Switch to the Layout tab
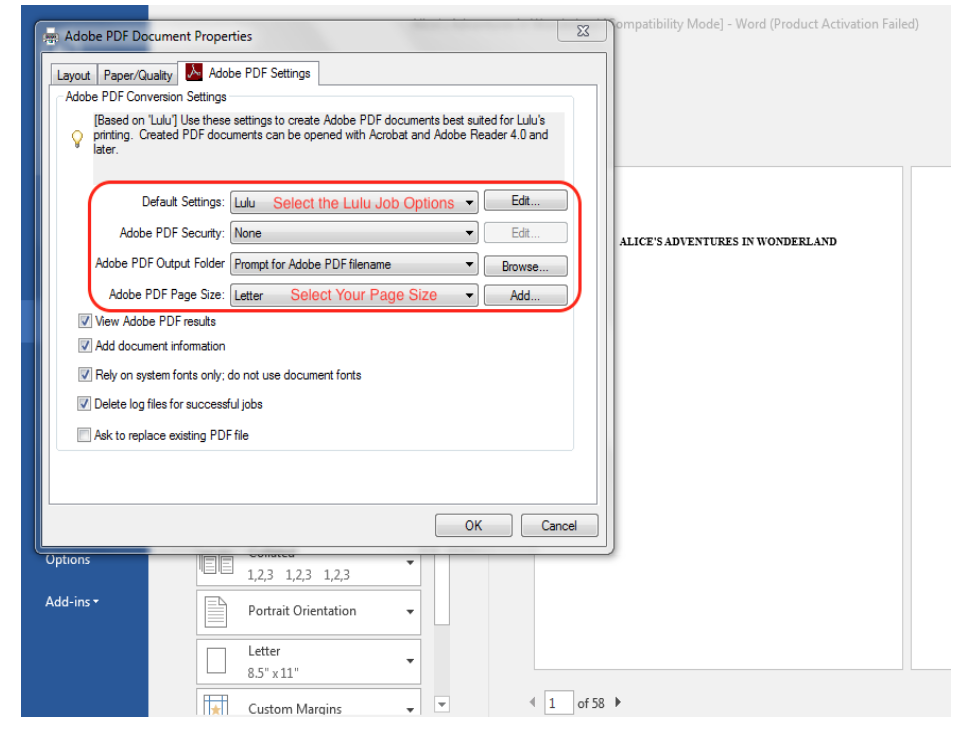 click(x=74, y=75)
